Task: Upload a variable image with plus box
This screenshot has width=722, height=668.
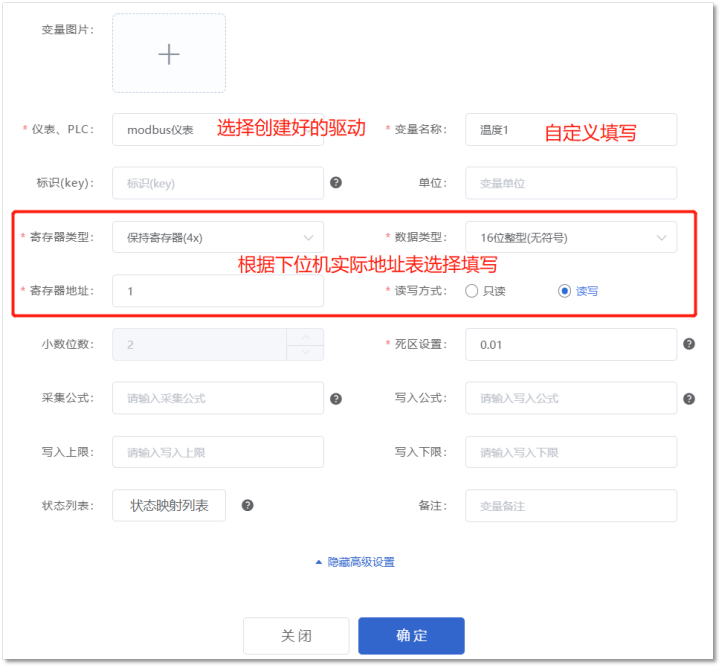Action: [x=169, y=53]
